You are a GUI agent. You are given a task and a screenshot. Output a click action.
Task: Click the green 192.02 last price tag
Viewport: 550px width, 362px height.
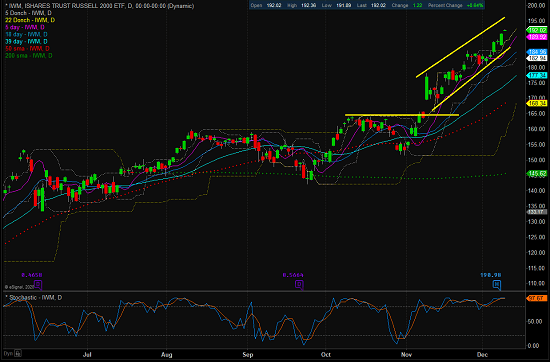click(537, 31)
